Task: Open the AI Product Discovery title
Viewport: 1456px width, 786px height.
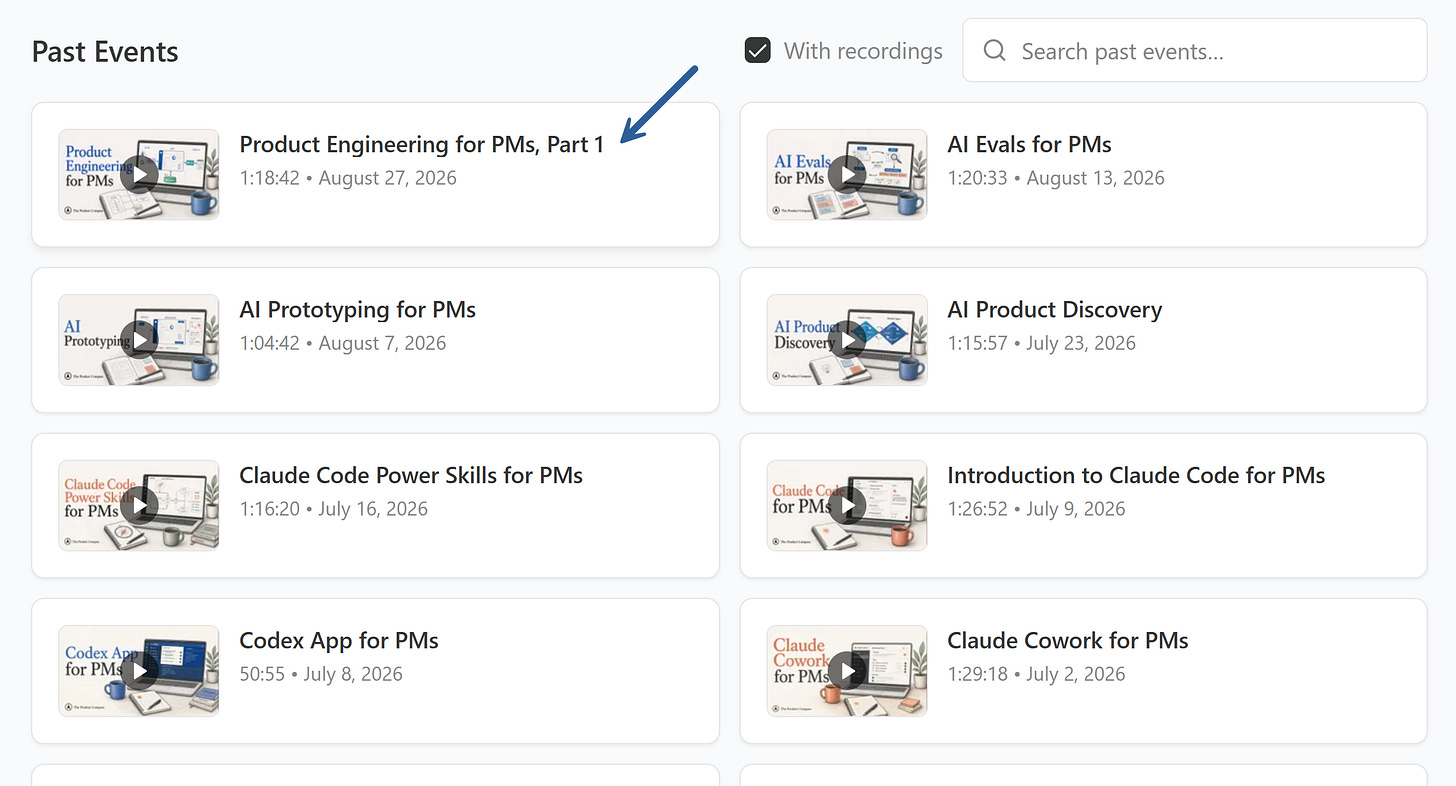Action: click(x=1055, y=310)
